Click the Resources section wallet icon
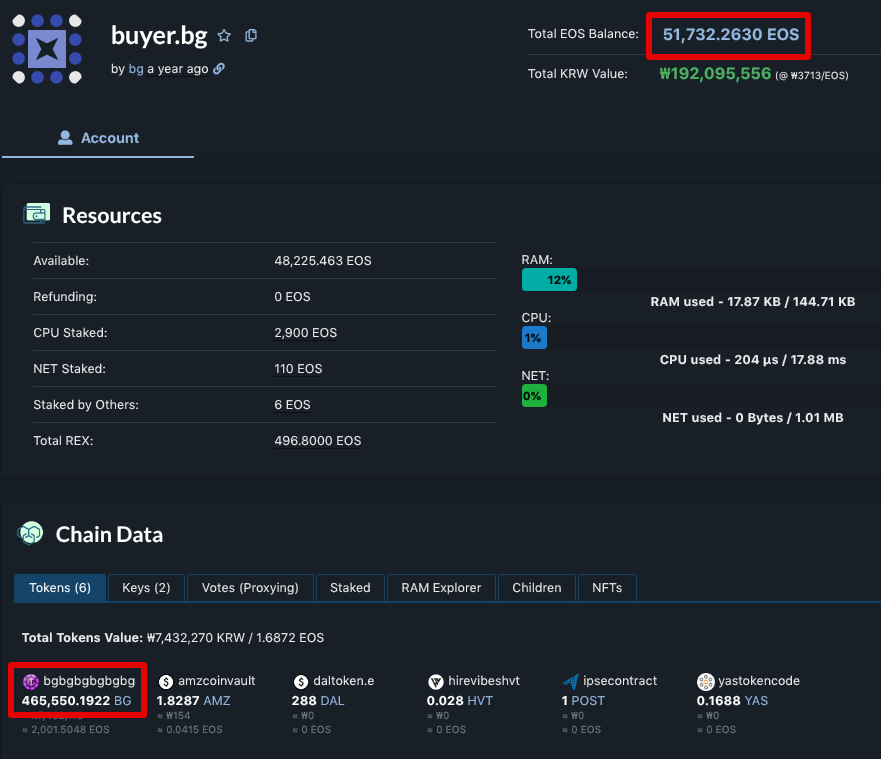881x759 pixels. [37, 214]
